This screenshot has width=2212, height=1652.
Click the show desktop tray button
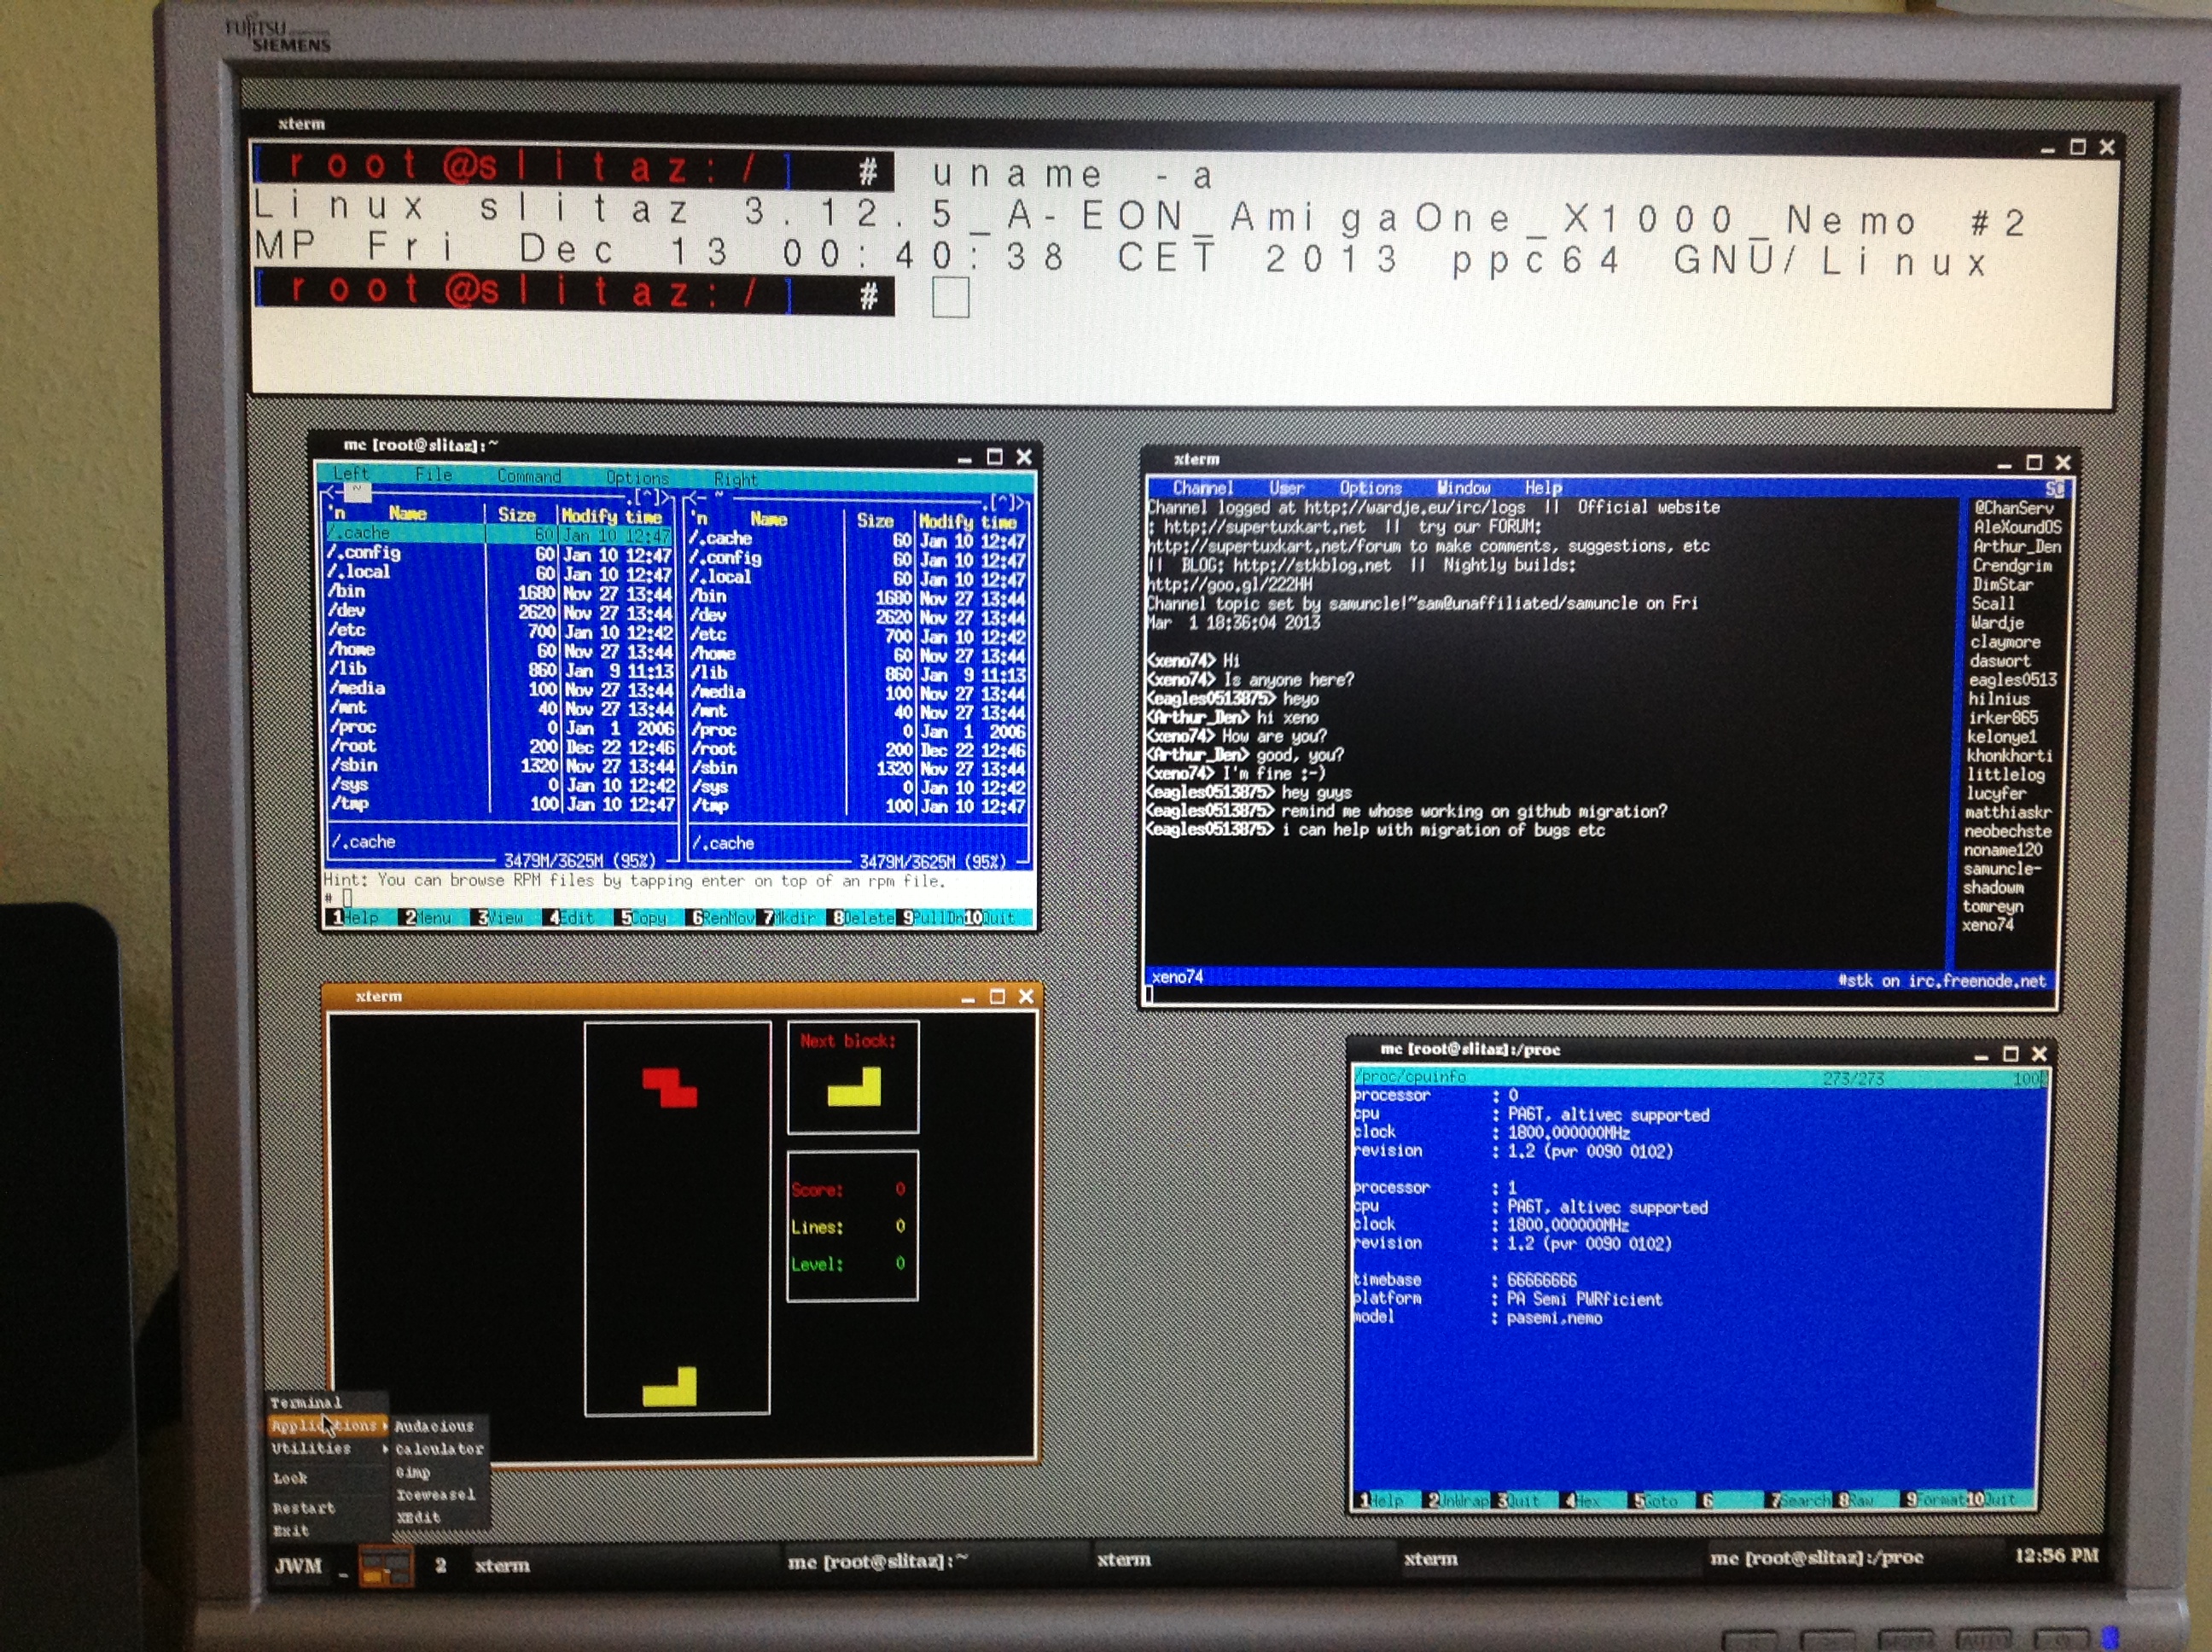point(343,1570)
